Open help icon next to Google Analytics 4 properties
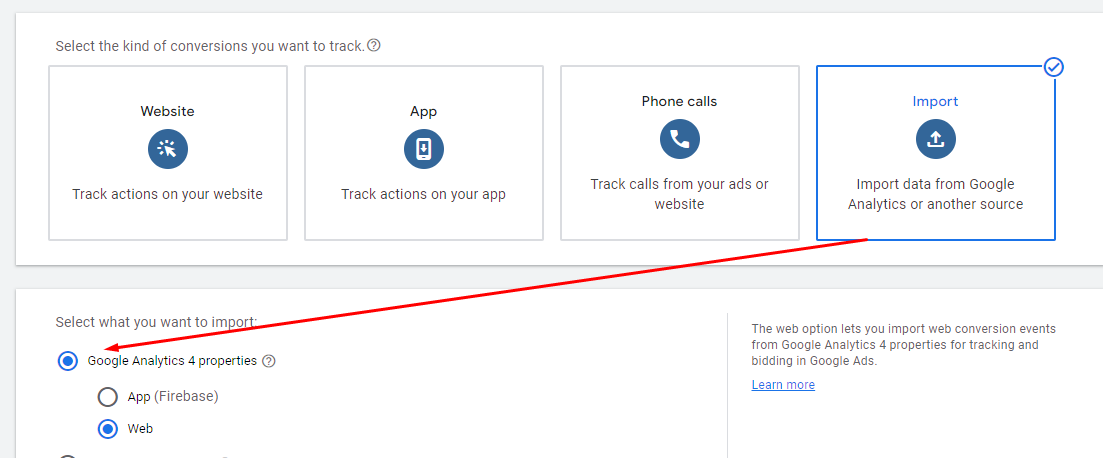The height and width of the screenshot is (458, 1103). pyautogui.click(x=269, y=361)
